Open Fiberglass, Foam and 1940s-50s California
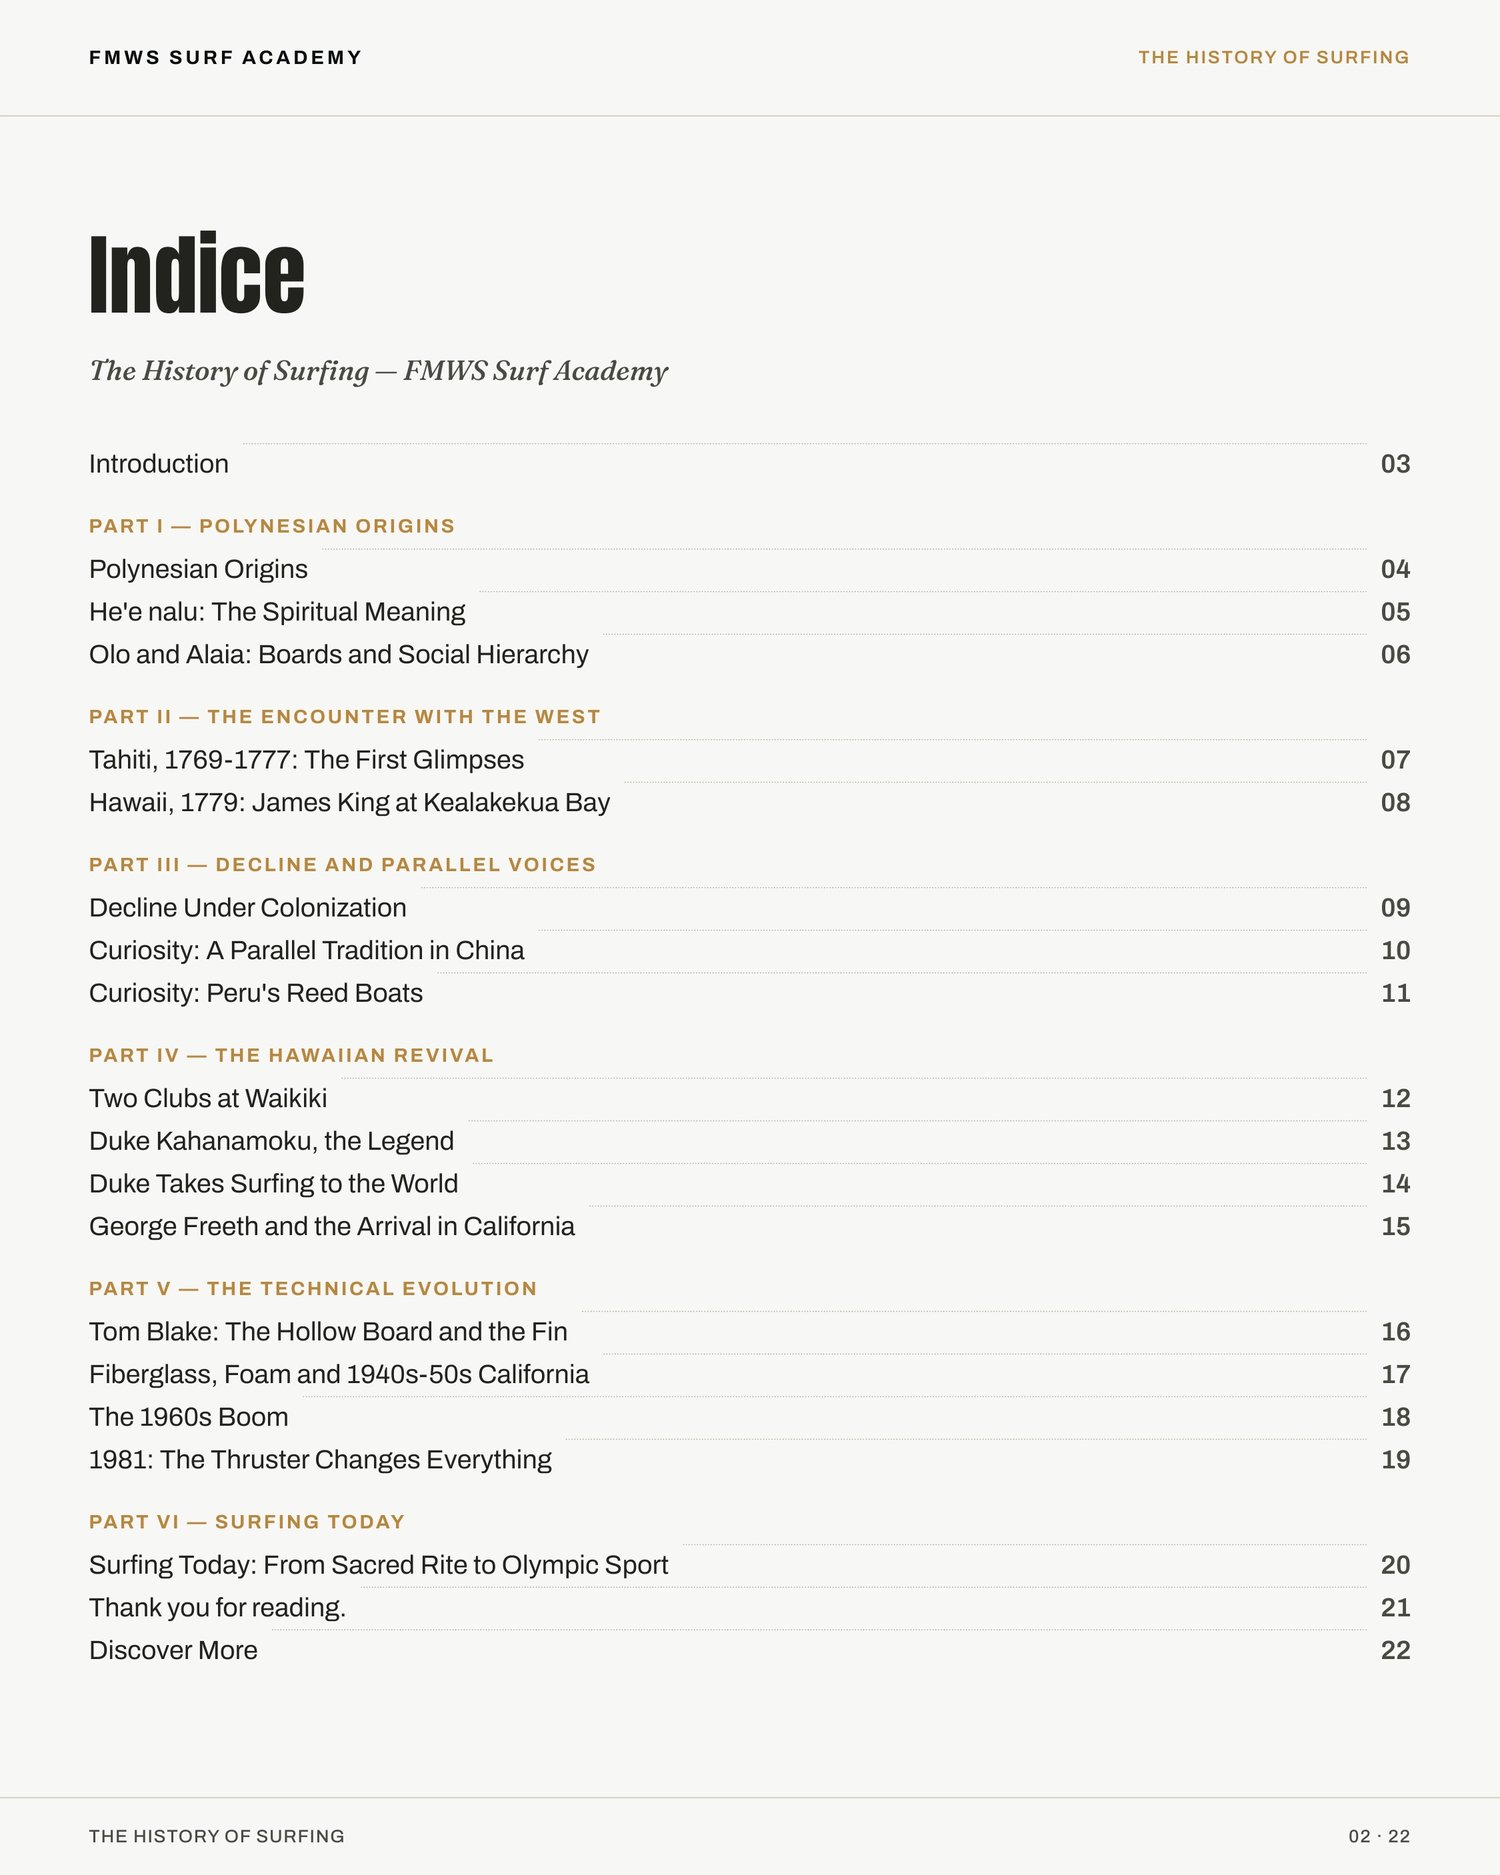The height and width of the screenshot is (1875, 1500). 749,1375
